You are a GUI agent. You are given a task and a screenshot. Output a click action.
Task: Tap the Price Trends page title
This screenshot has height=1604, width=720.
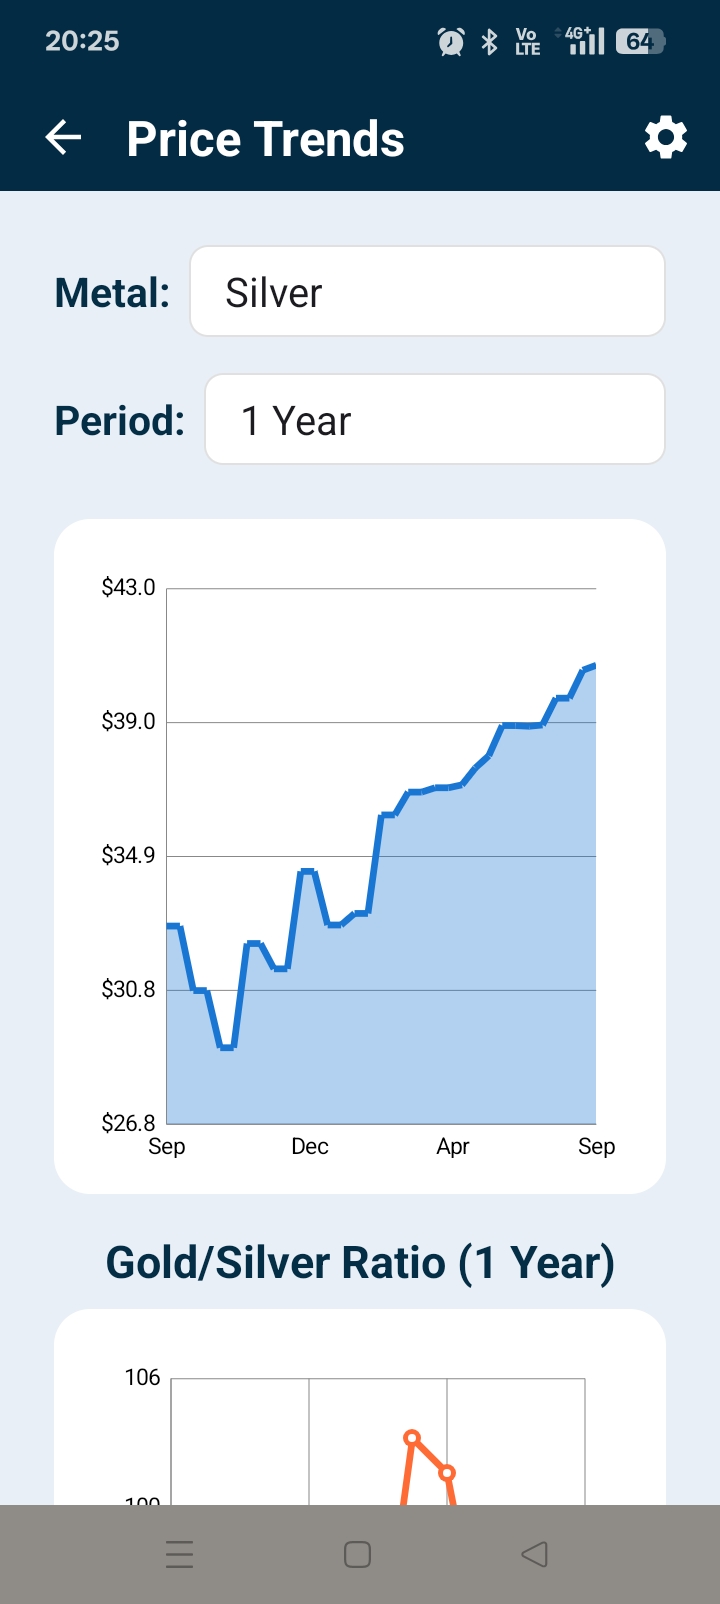(265, 139)
